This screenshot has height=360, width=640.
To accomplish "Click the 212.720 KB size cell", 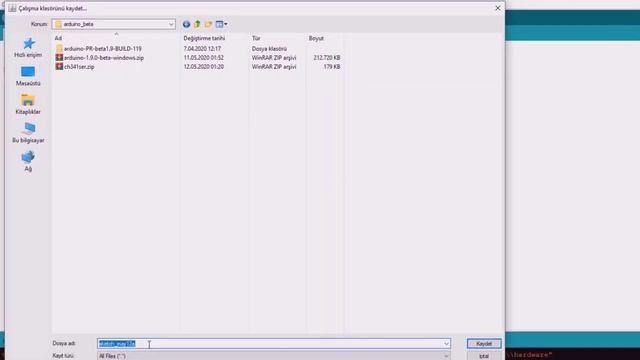I will tap(327, 58).
